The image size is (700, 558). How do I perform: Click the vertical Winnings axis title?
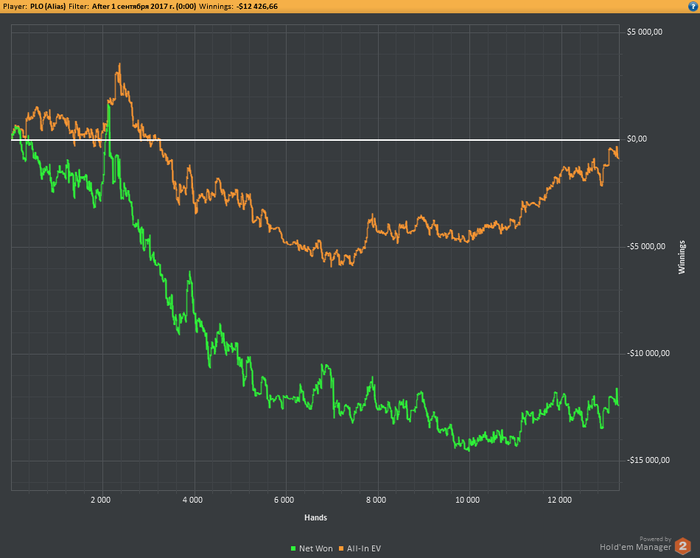point(682,257)
